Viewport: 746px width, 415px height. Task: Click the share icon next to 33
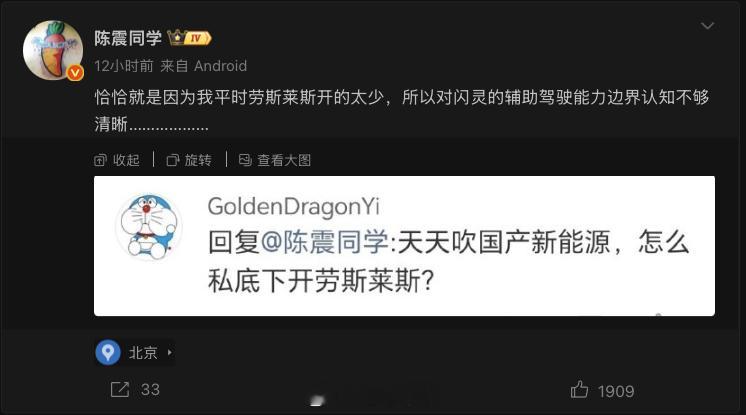point(119,389)
